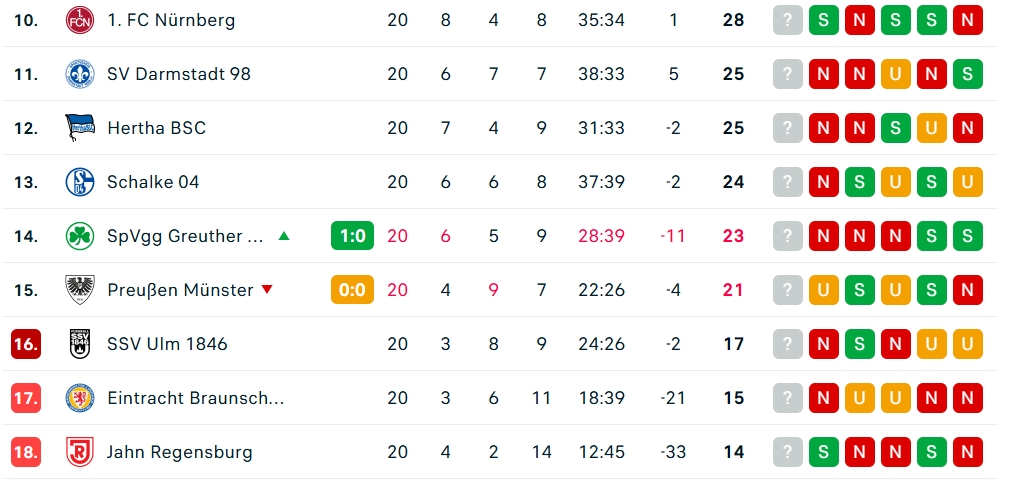The height and width of the screenshot is (480, 1009).
Task: Click Nürnberg's grey upcoming match question mark
Action: coord(788,20)
